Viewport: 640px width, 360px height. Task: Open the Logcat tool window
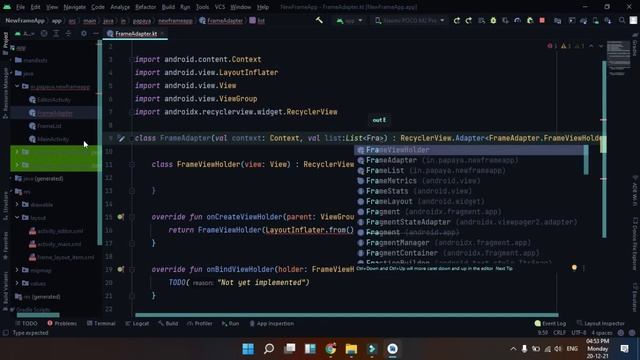click(137, 323)
